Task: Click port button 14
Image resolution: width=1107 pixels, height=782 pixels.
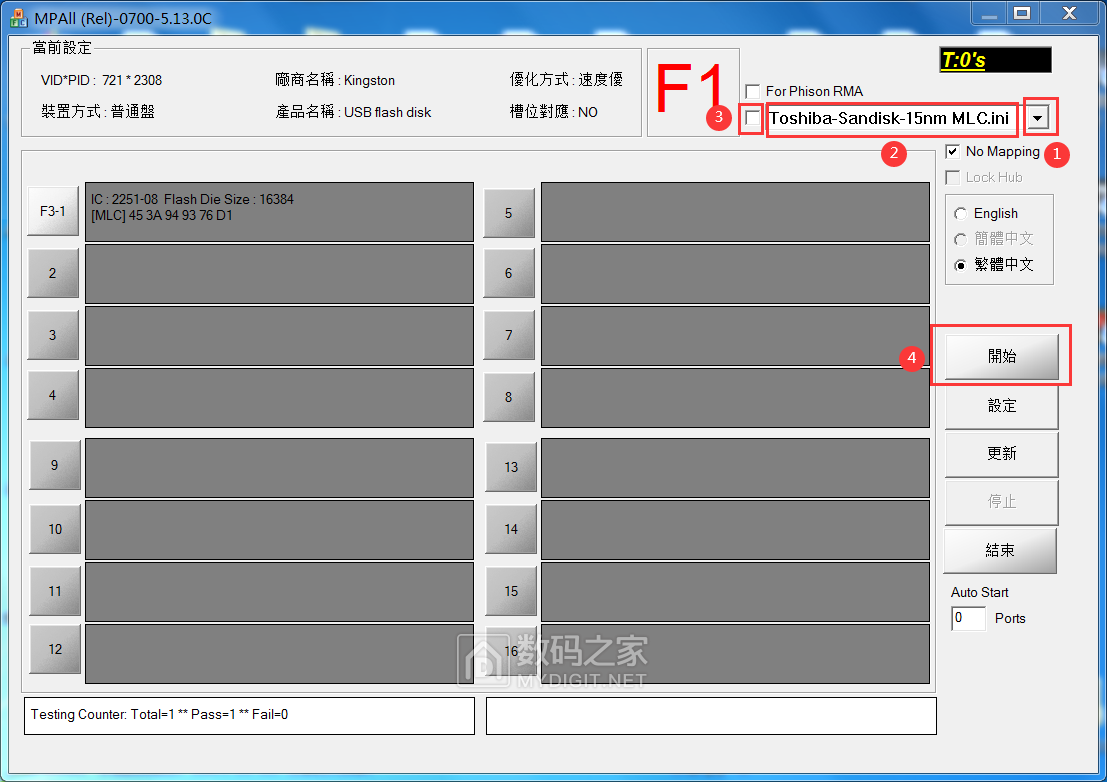Action: coord(511,529)
